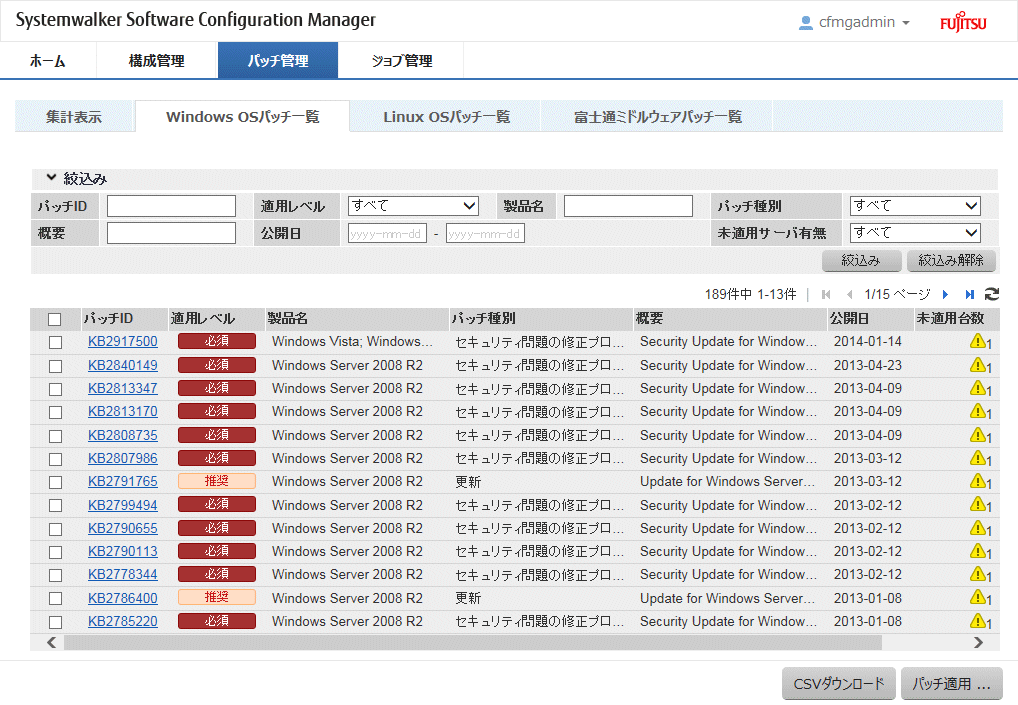Click the Fujitsu logo
This screenshot has height=705, width=1018.
(x=963, y=23)
